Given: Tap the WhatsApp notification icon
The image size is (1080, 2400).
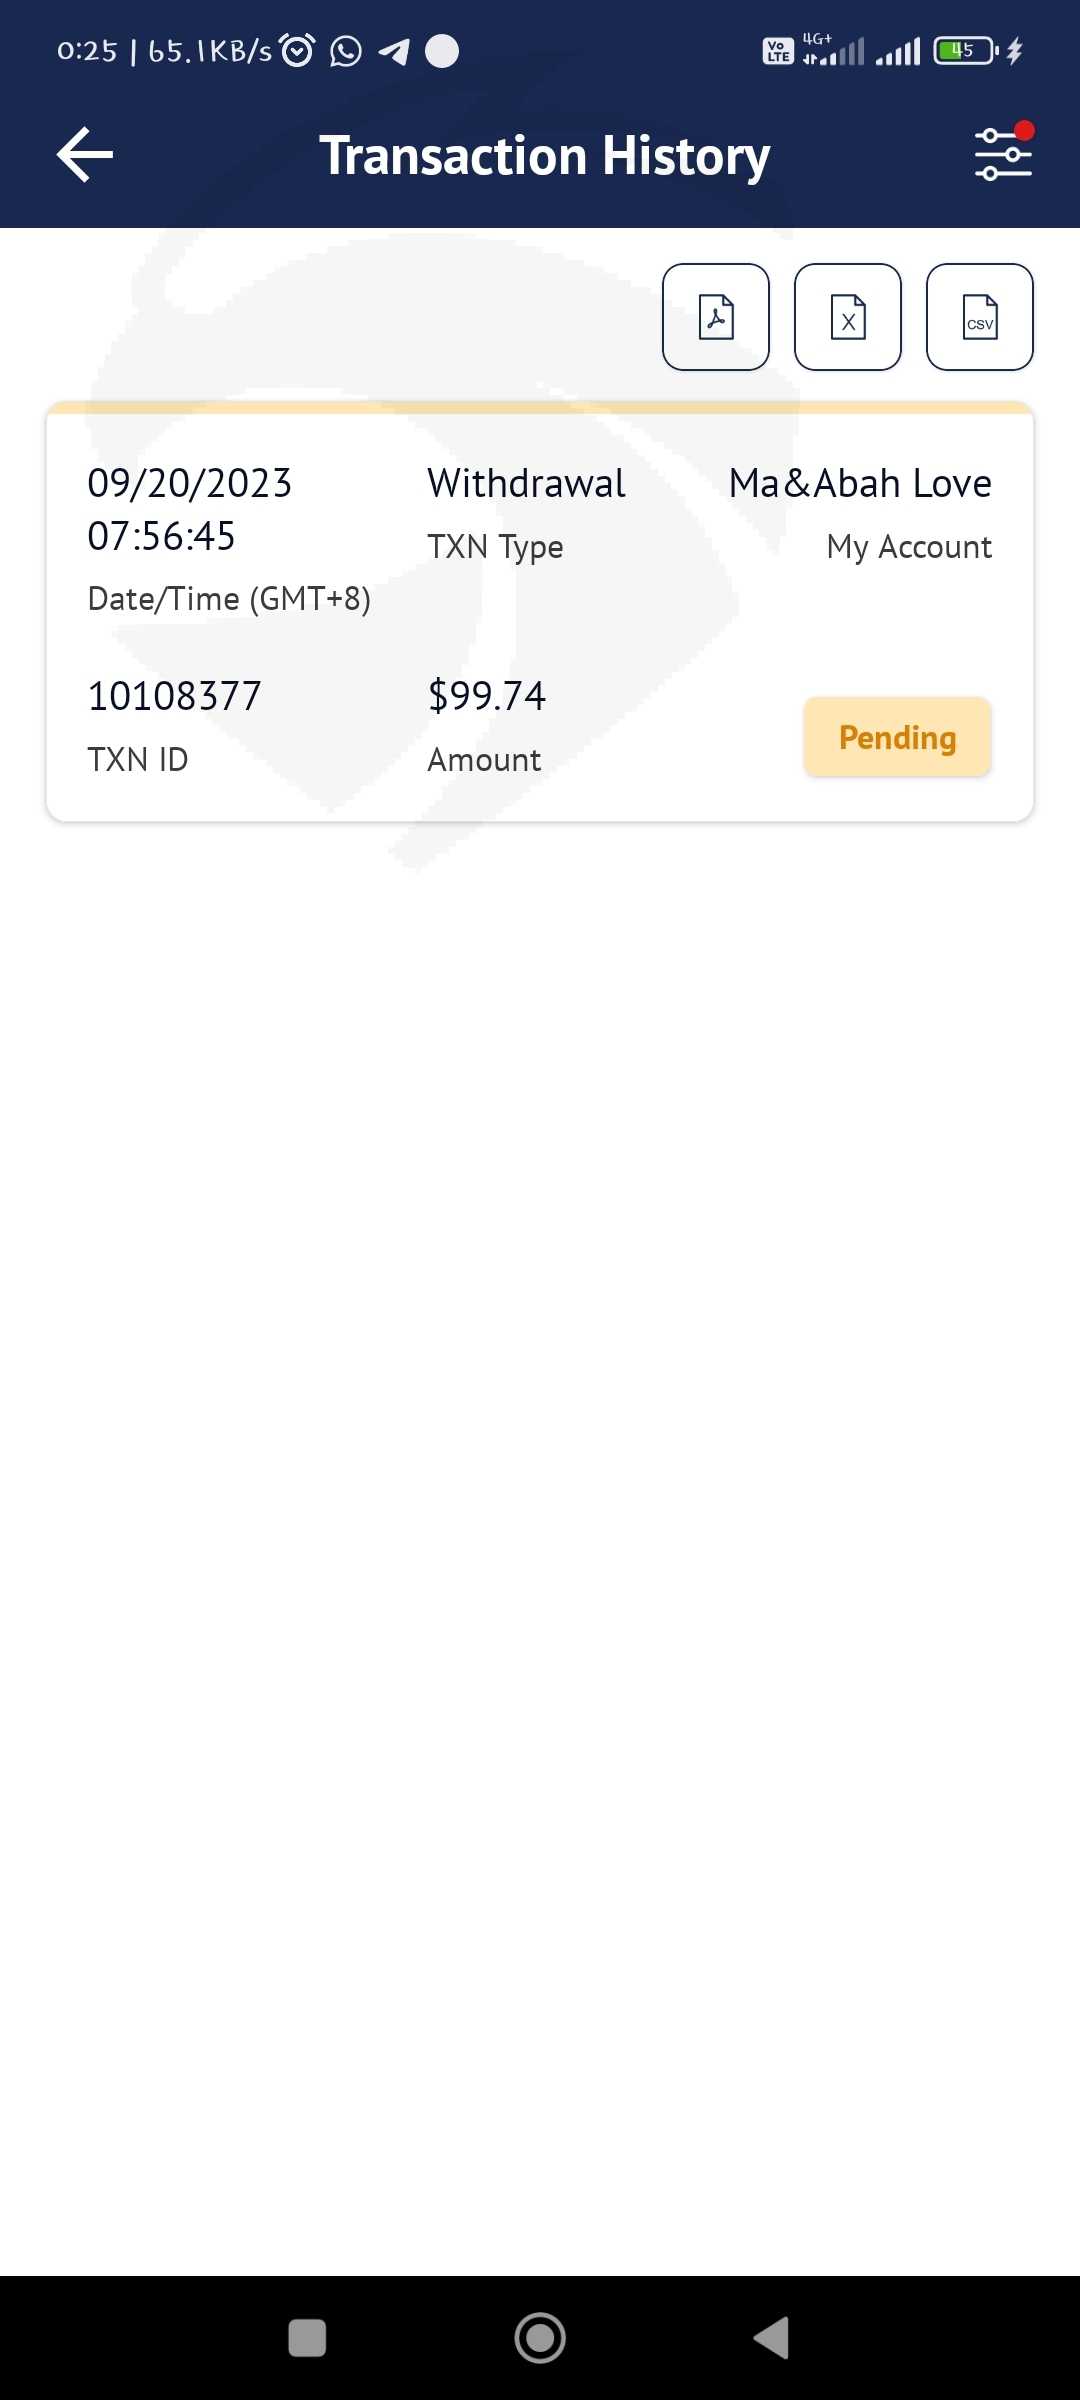Looking at the screenshot, I should [x=346, y=51].
